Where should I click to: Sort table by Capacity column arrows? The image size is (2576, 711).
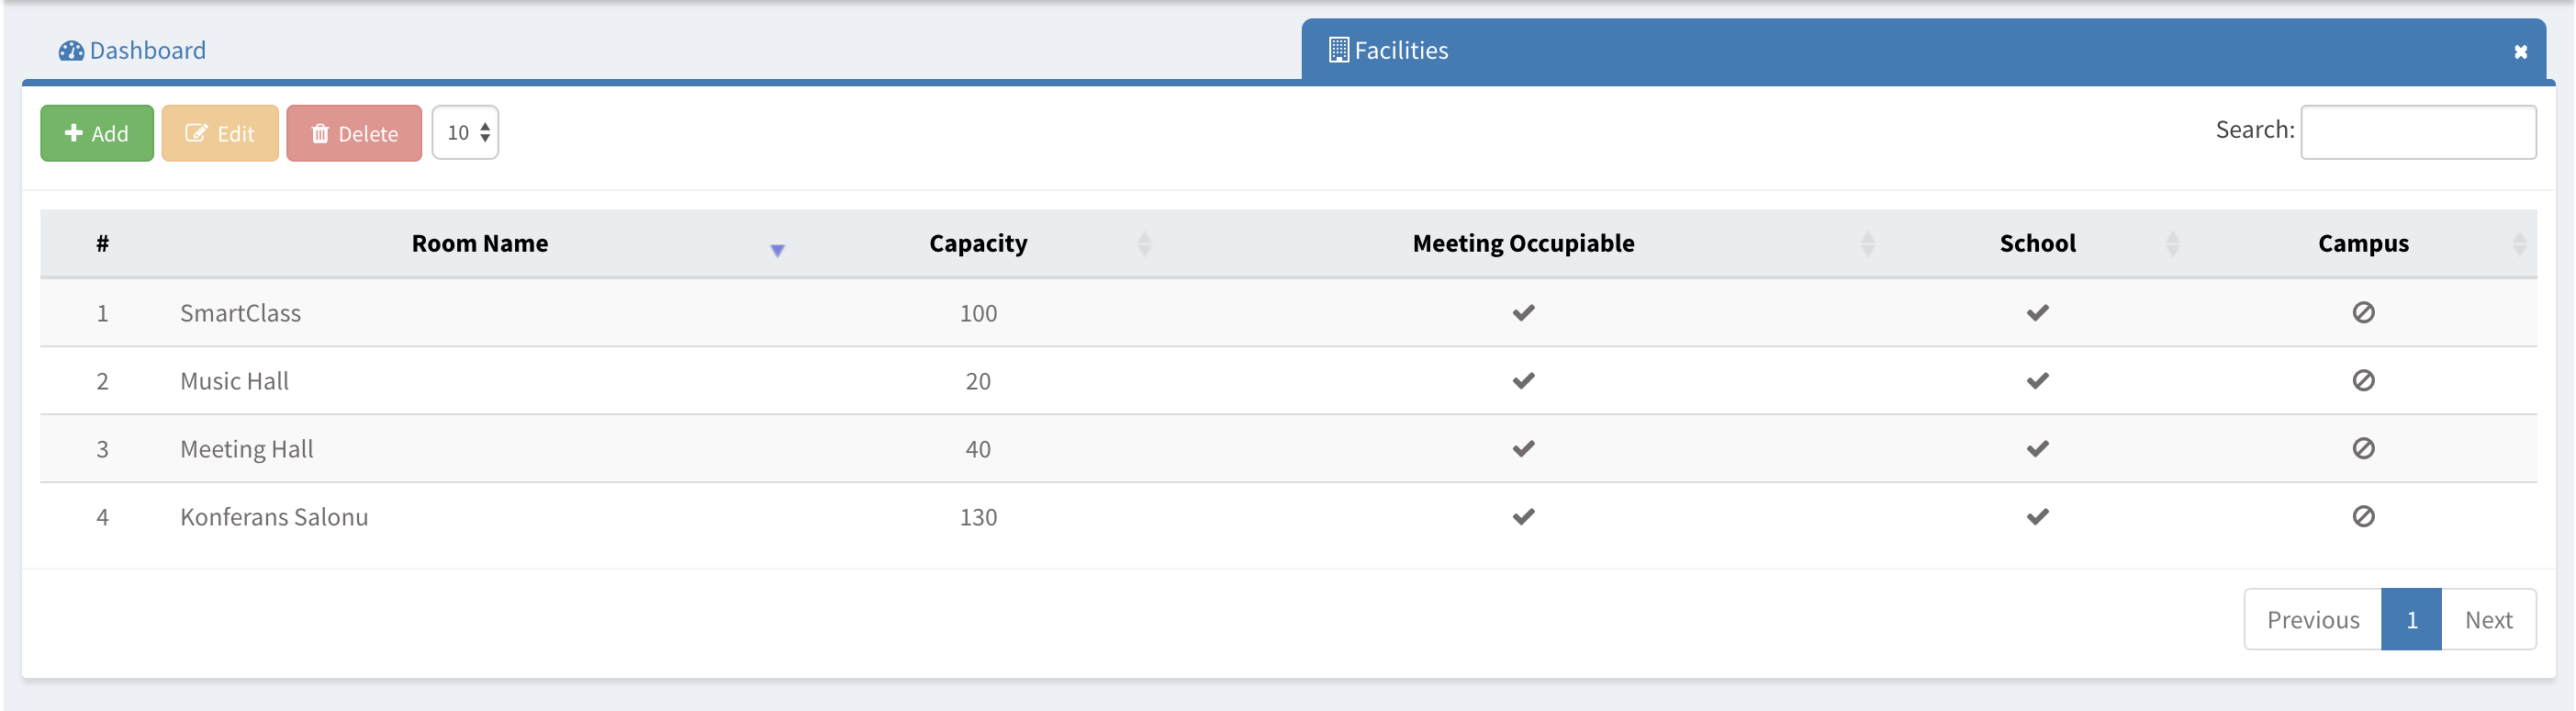[1144, 244]
